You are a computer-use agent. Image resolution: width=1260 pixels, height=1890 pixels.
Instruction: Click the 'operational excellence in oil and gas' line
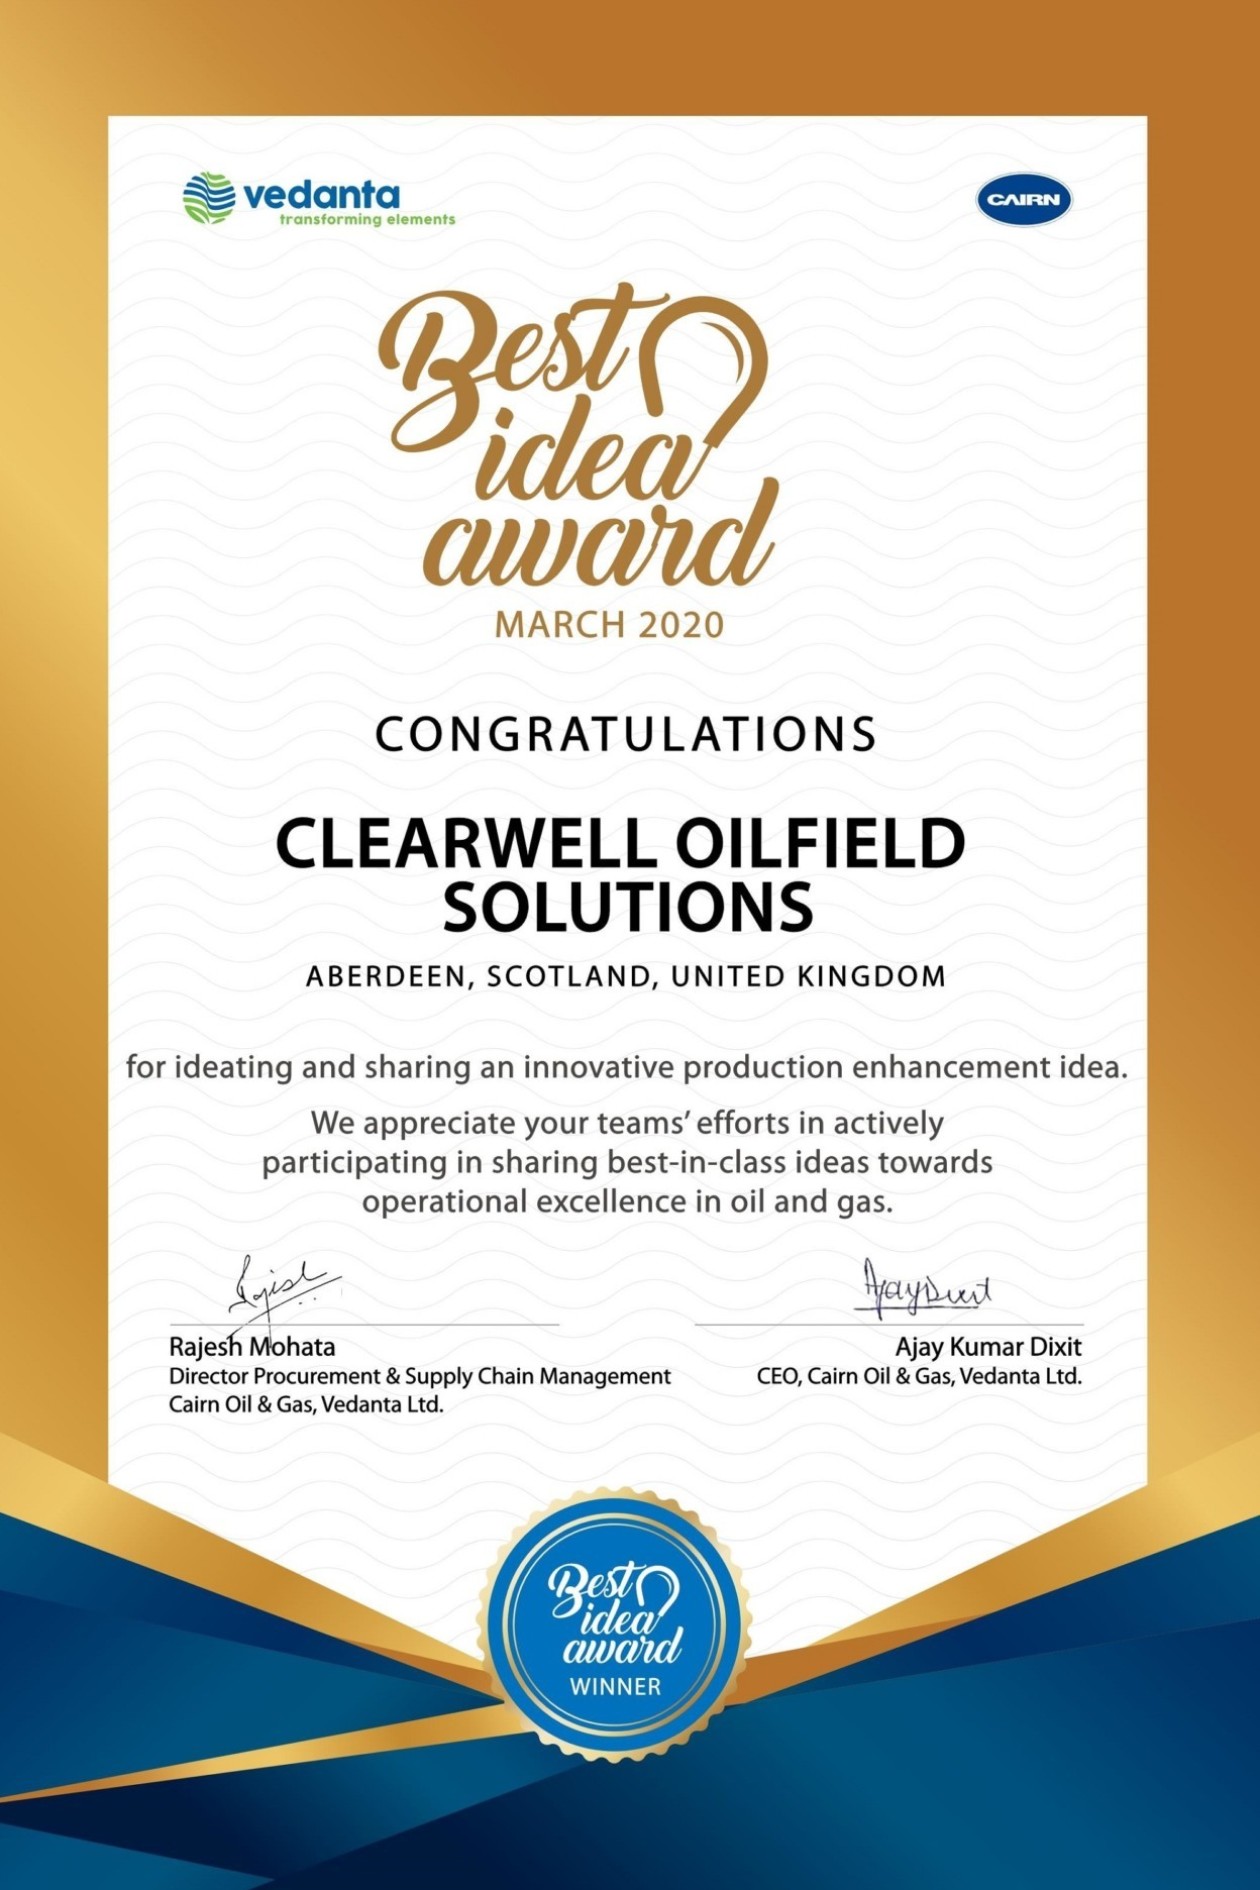(x=627, y=1201)
